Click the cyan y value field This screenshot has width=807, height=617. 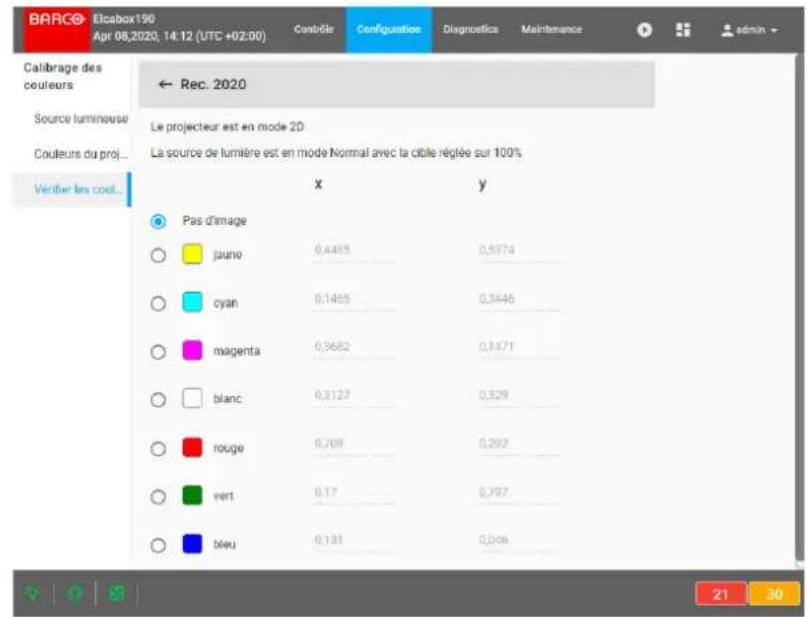519,299
